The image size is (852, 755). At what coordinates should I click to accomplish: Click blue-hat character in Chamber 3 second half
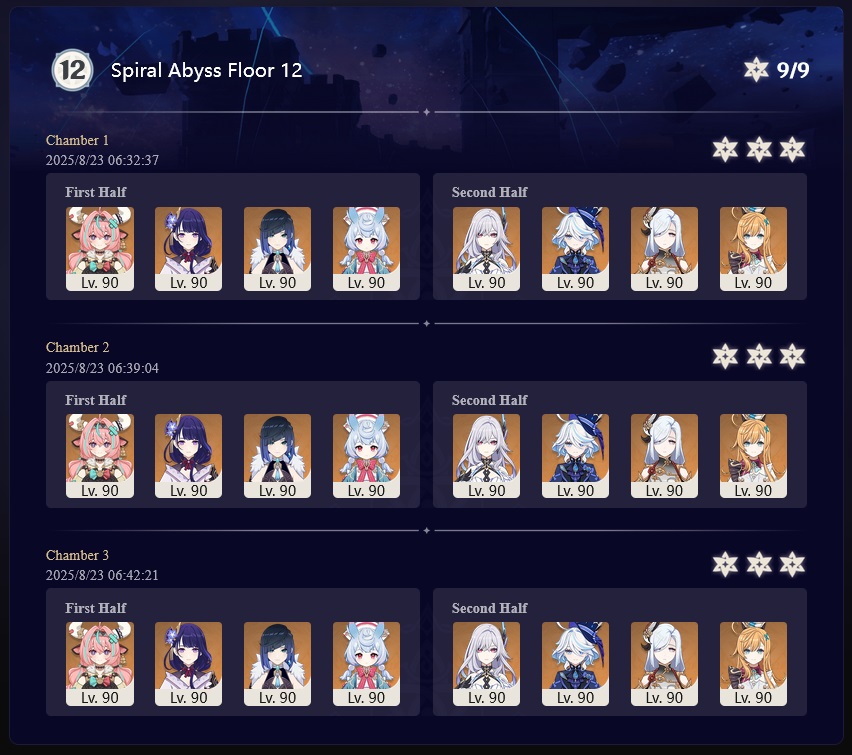pyautogui.click(x=575, y=664)
